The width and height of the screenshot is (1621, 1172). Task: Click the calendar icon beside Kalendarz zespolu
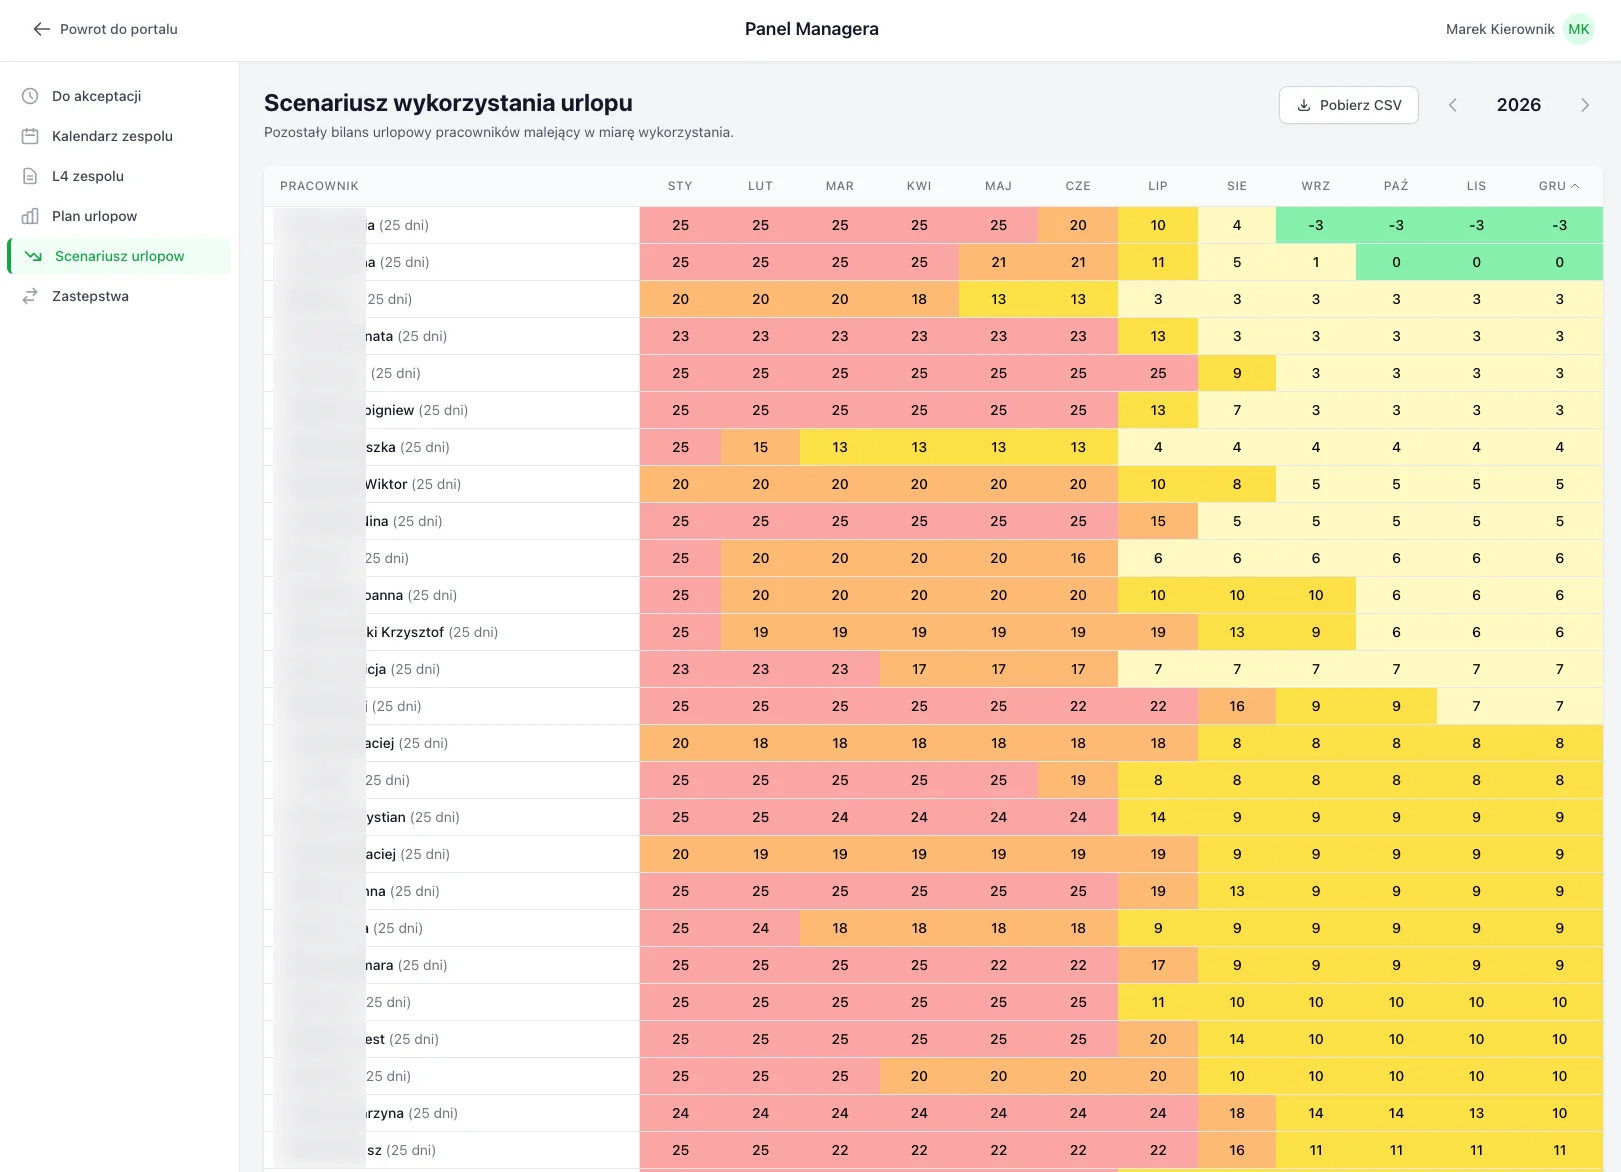(30, 136)
